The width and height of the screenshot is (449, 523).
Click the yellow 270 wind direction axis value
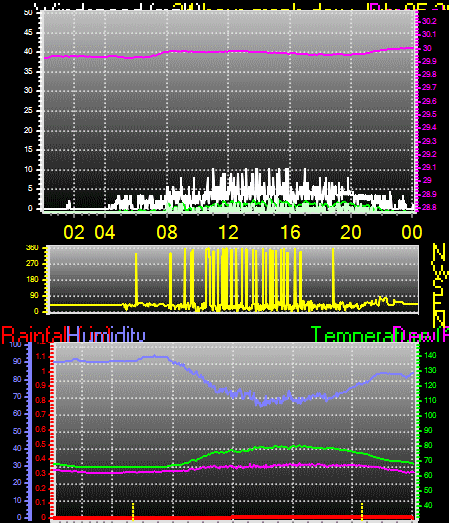click(32, 264)
